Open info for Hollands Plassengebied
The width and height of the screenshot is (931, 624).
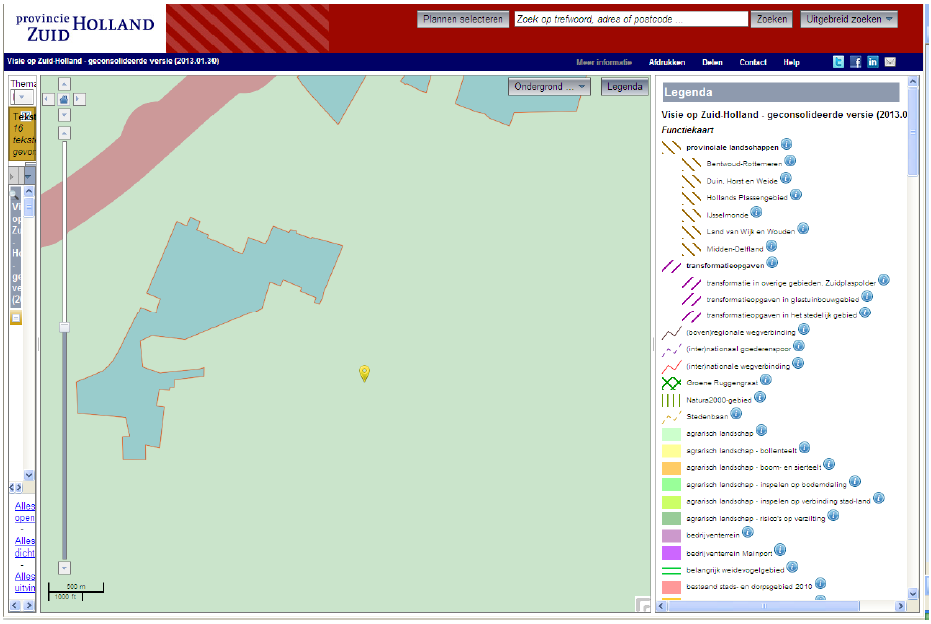796,194
